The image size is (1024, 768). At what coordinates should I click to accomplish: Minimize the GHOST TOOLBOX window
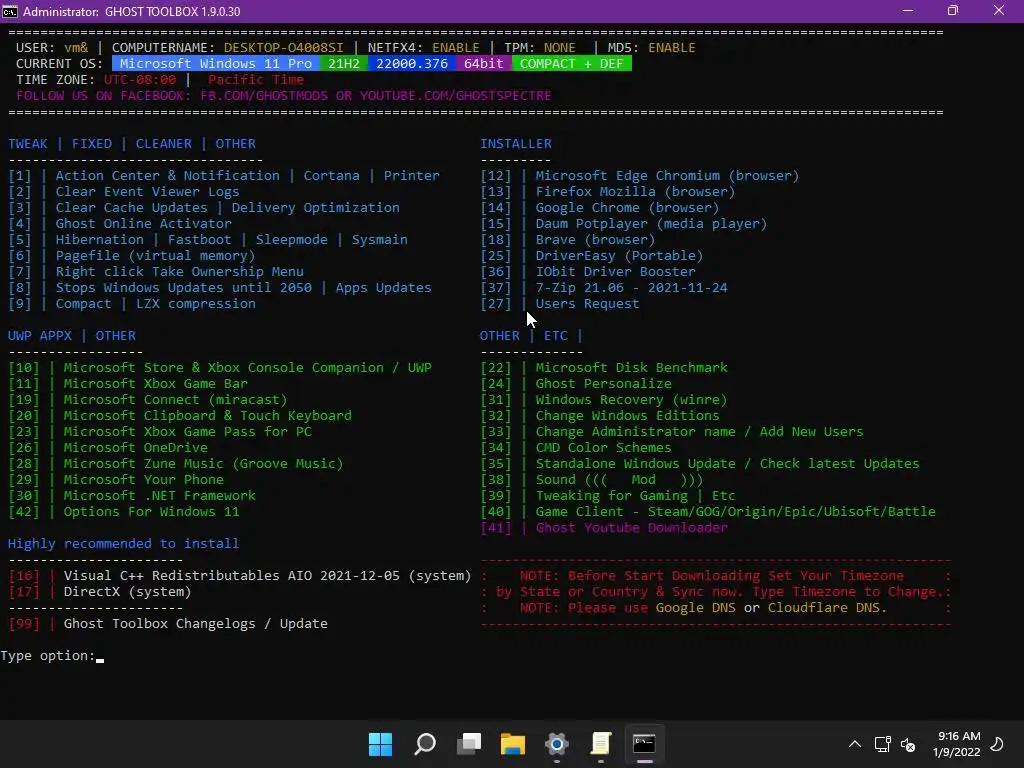(907, 10)
